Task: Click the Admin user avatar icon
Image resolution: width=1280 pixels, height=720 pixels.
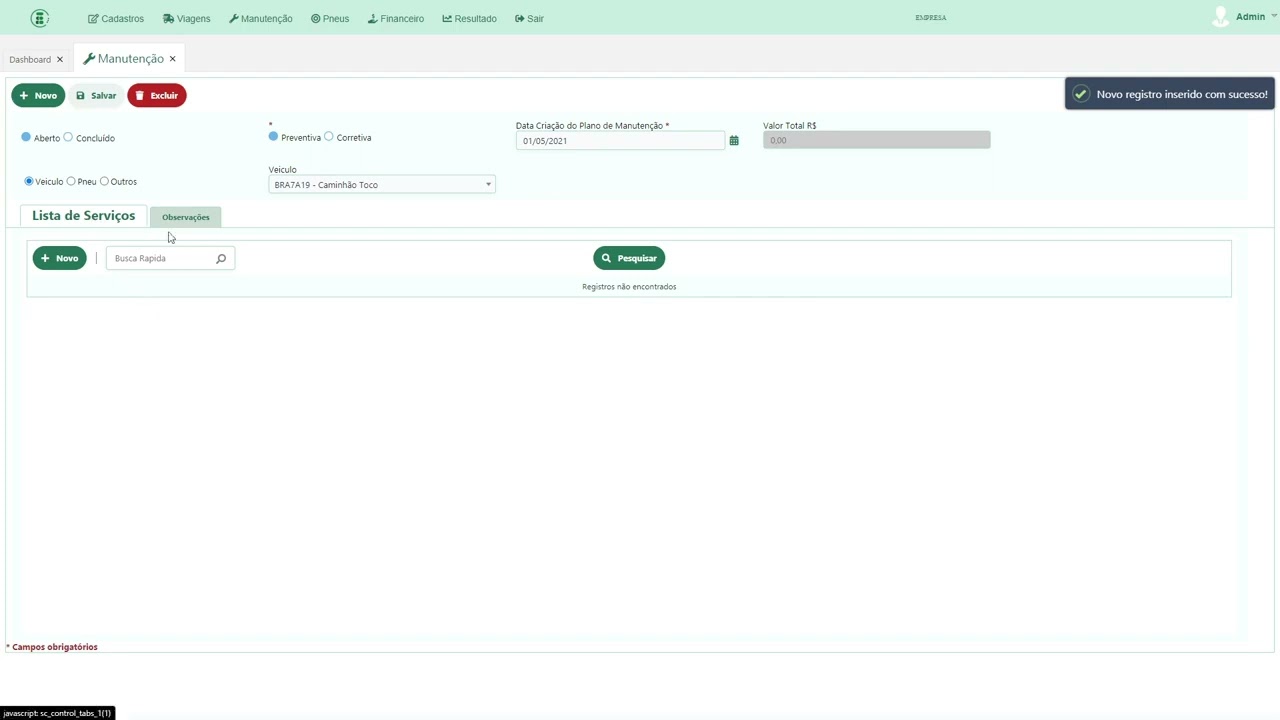Action: point(1220,17)
